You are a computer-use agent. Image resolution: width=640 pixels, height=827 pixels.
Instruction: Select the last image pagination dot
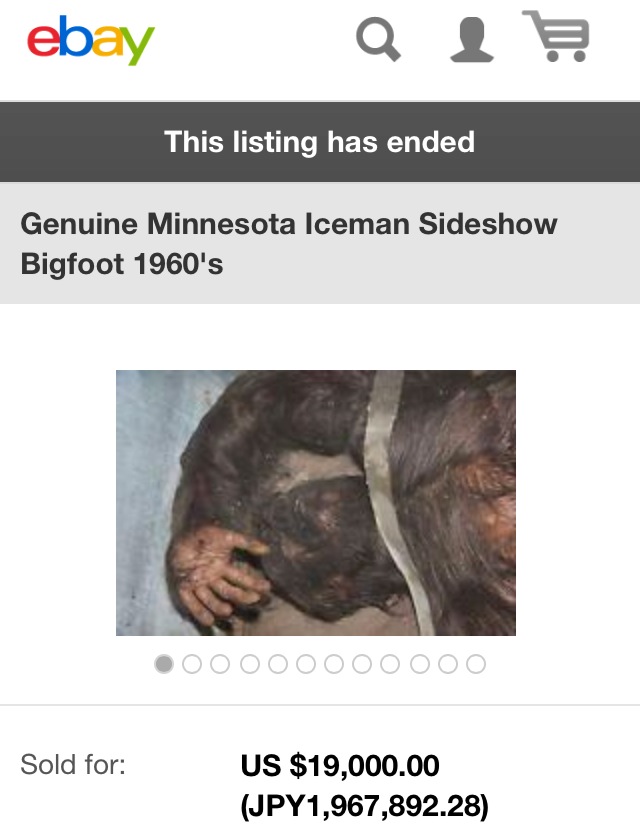[x=476, y=663]
